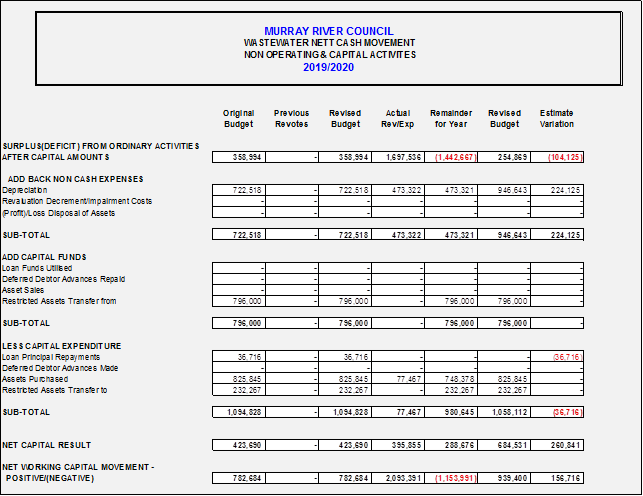Select the 1,058,112 sub-total cell
The image size is (643, 496).
(x=504, y=412)
